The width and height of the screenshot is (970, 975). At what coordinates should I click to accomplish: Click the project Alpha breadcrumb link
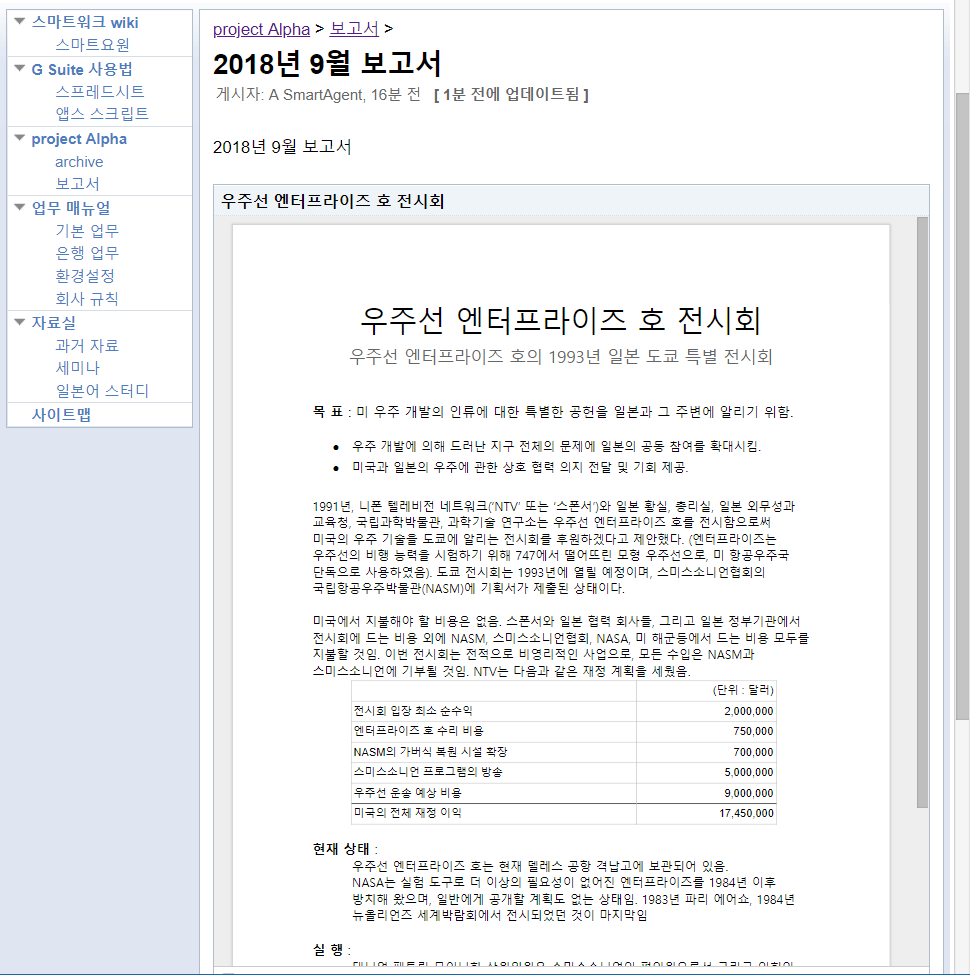click(261, 29)
